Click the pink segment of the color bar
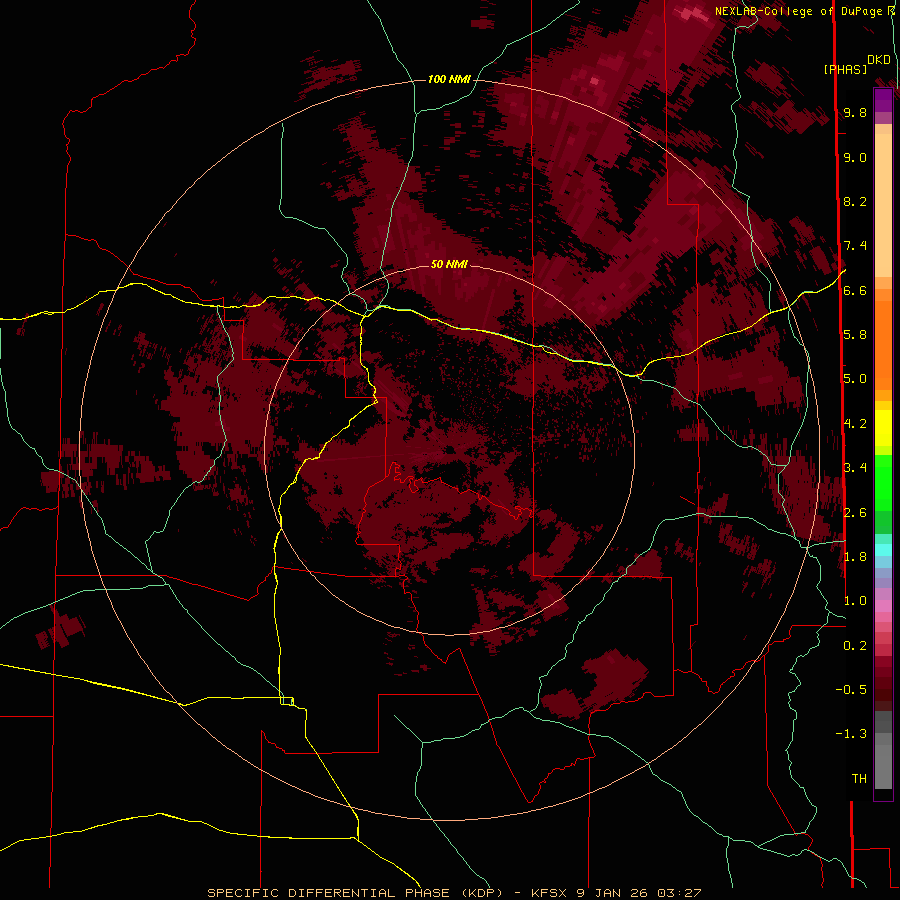 (x=883, y=606)
